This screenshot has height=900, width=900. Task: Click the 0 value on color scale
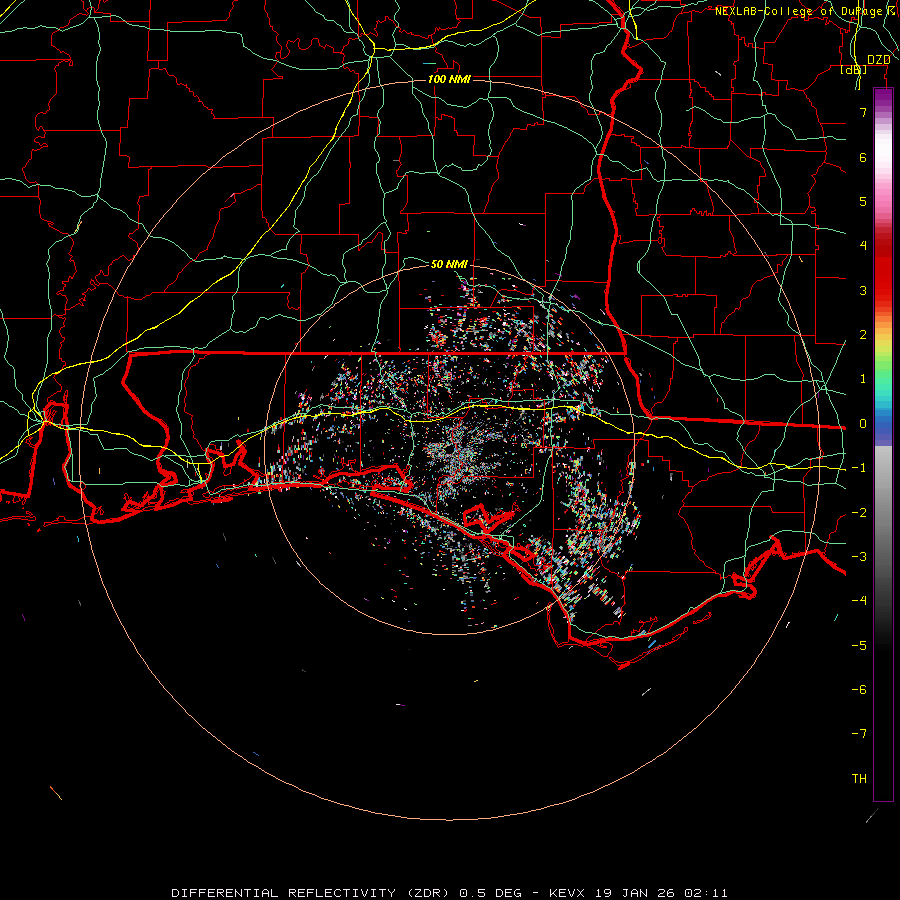[863, 424]
